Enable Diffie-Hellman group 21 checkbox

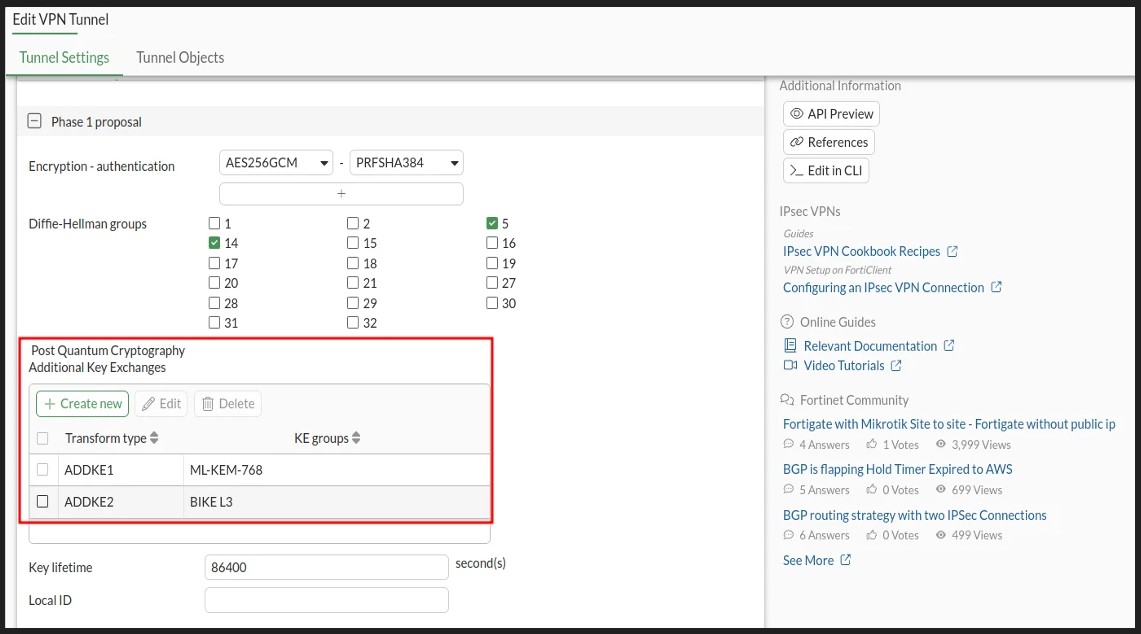coord(353,283)
